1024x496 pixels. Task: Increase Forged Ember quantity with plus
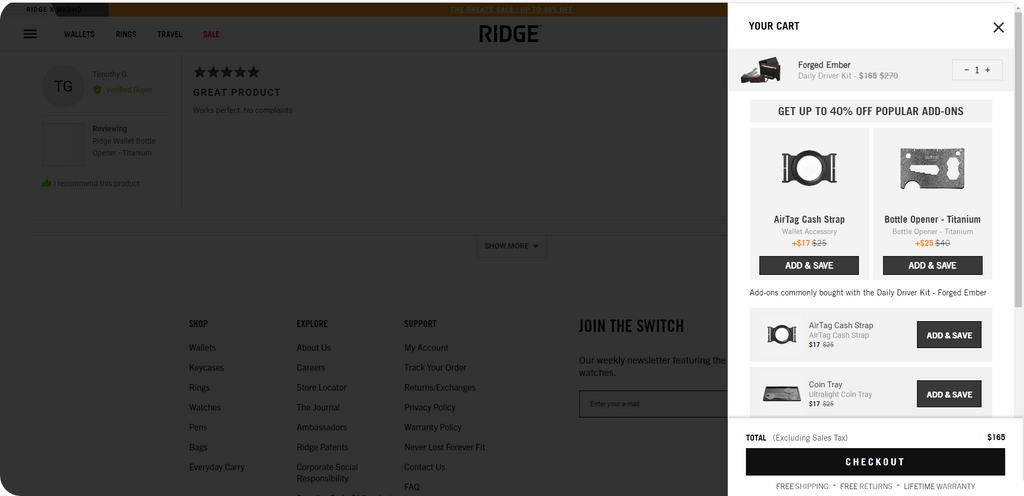tap(987, 70)
